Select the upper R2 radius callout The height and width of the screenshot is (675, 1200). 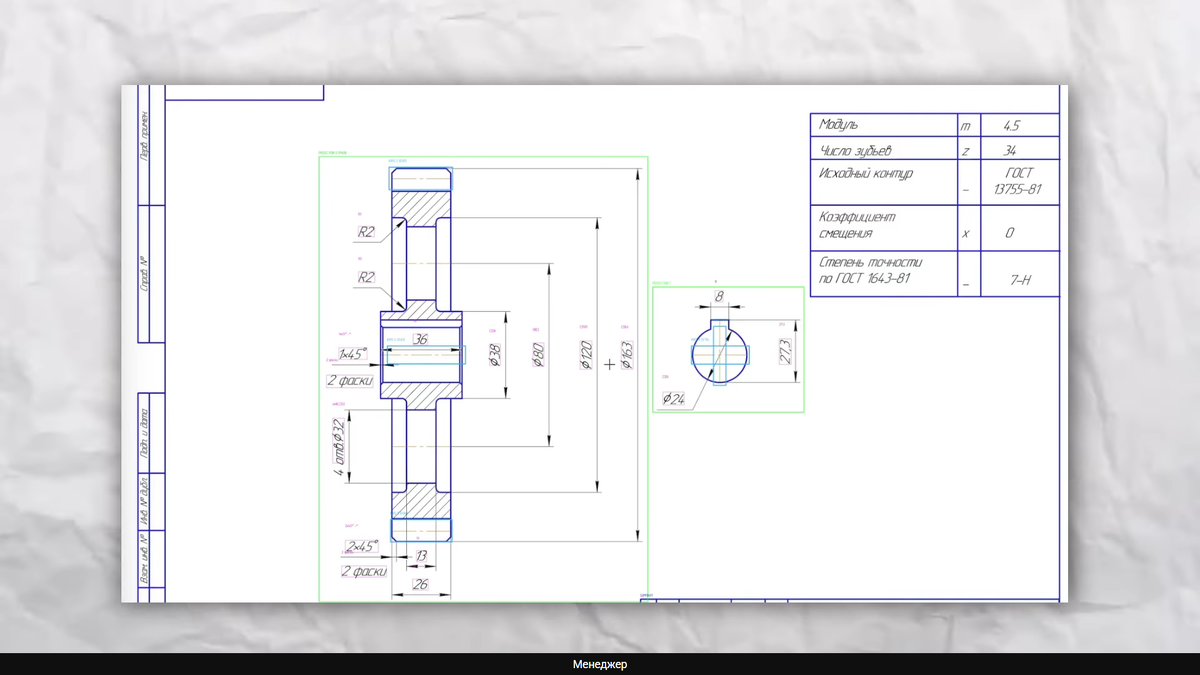[x=366, y=232]
